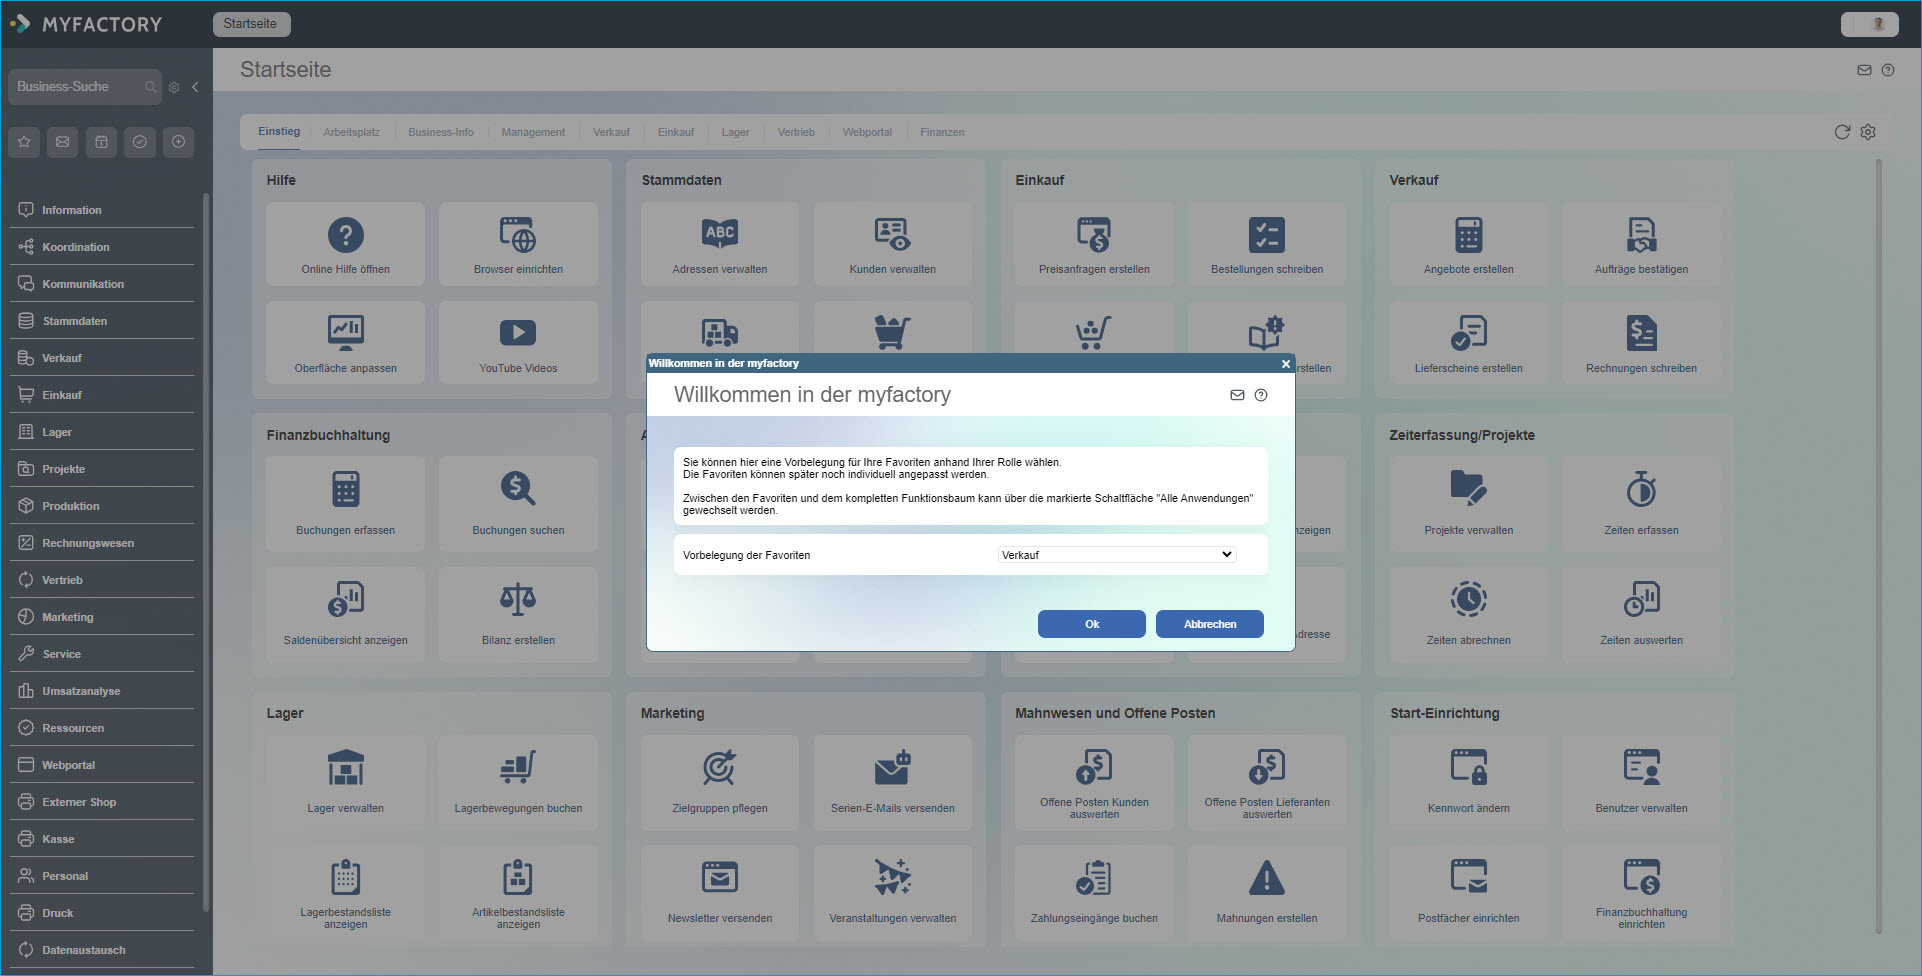Click the refresh icon on the tab bar

1842,132
